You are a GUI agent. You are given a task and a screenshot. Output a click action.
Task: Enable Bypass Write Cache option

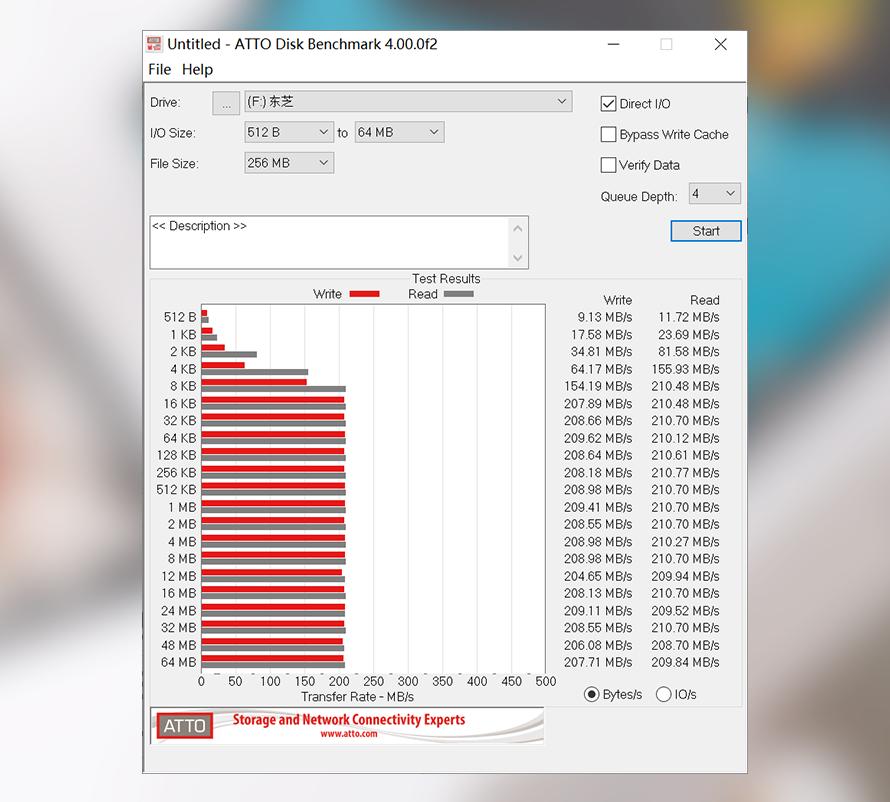(608, 134)
